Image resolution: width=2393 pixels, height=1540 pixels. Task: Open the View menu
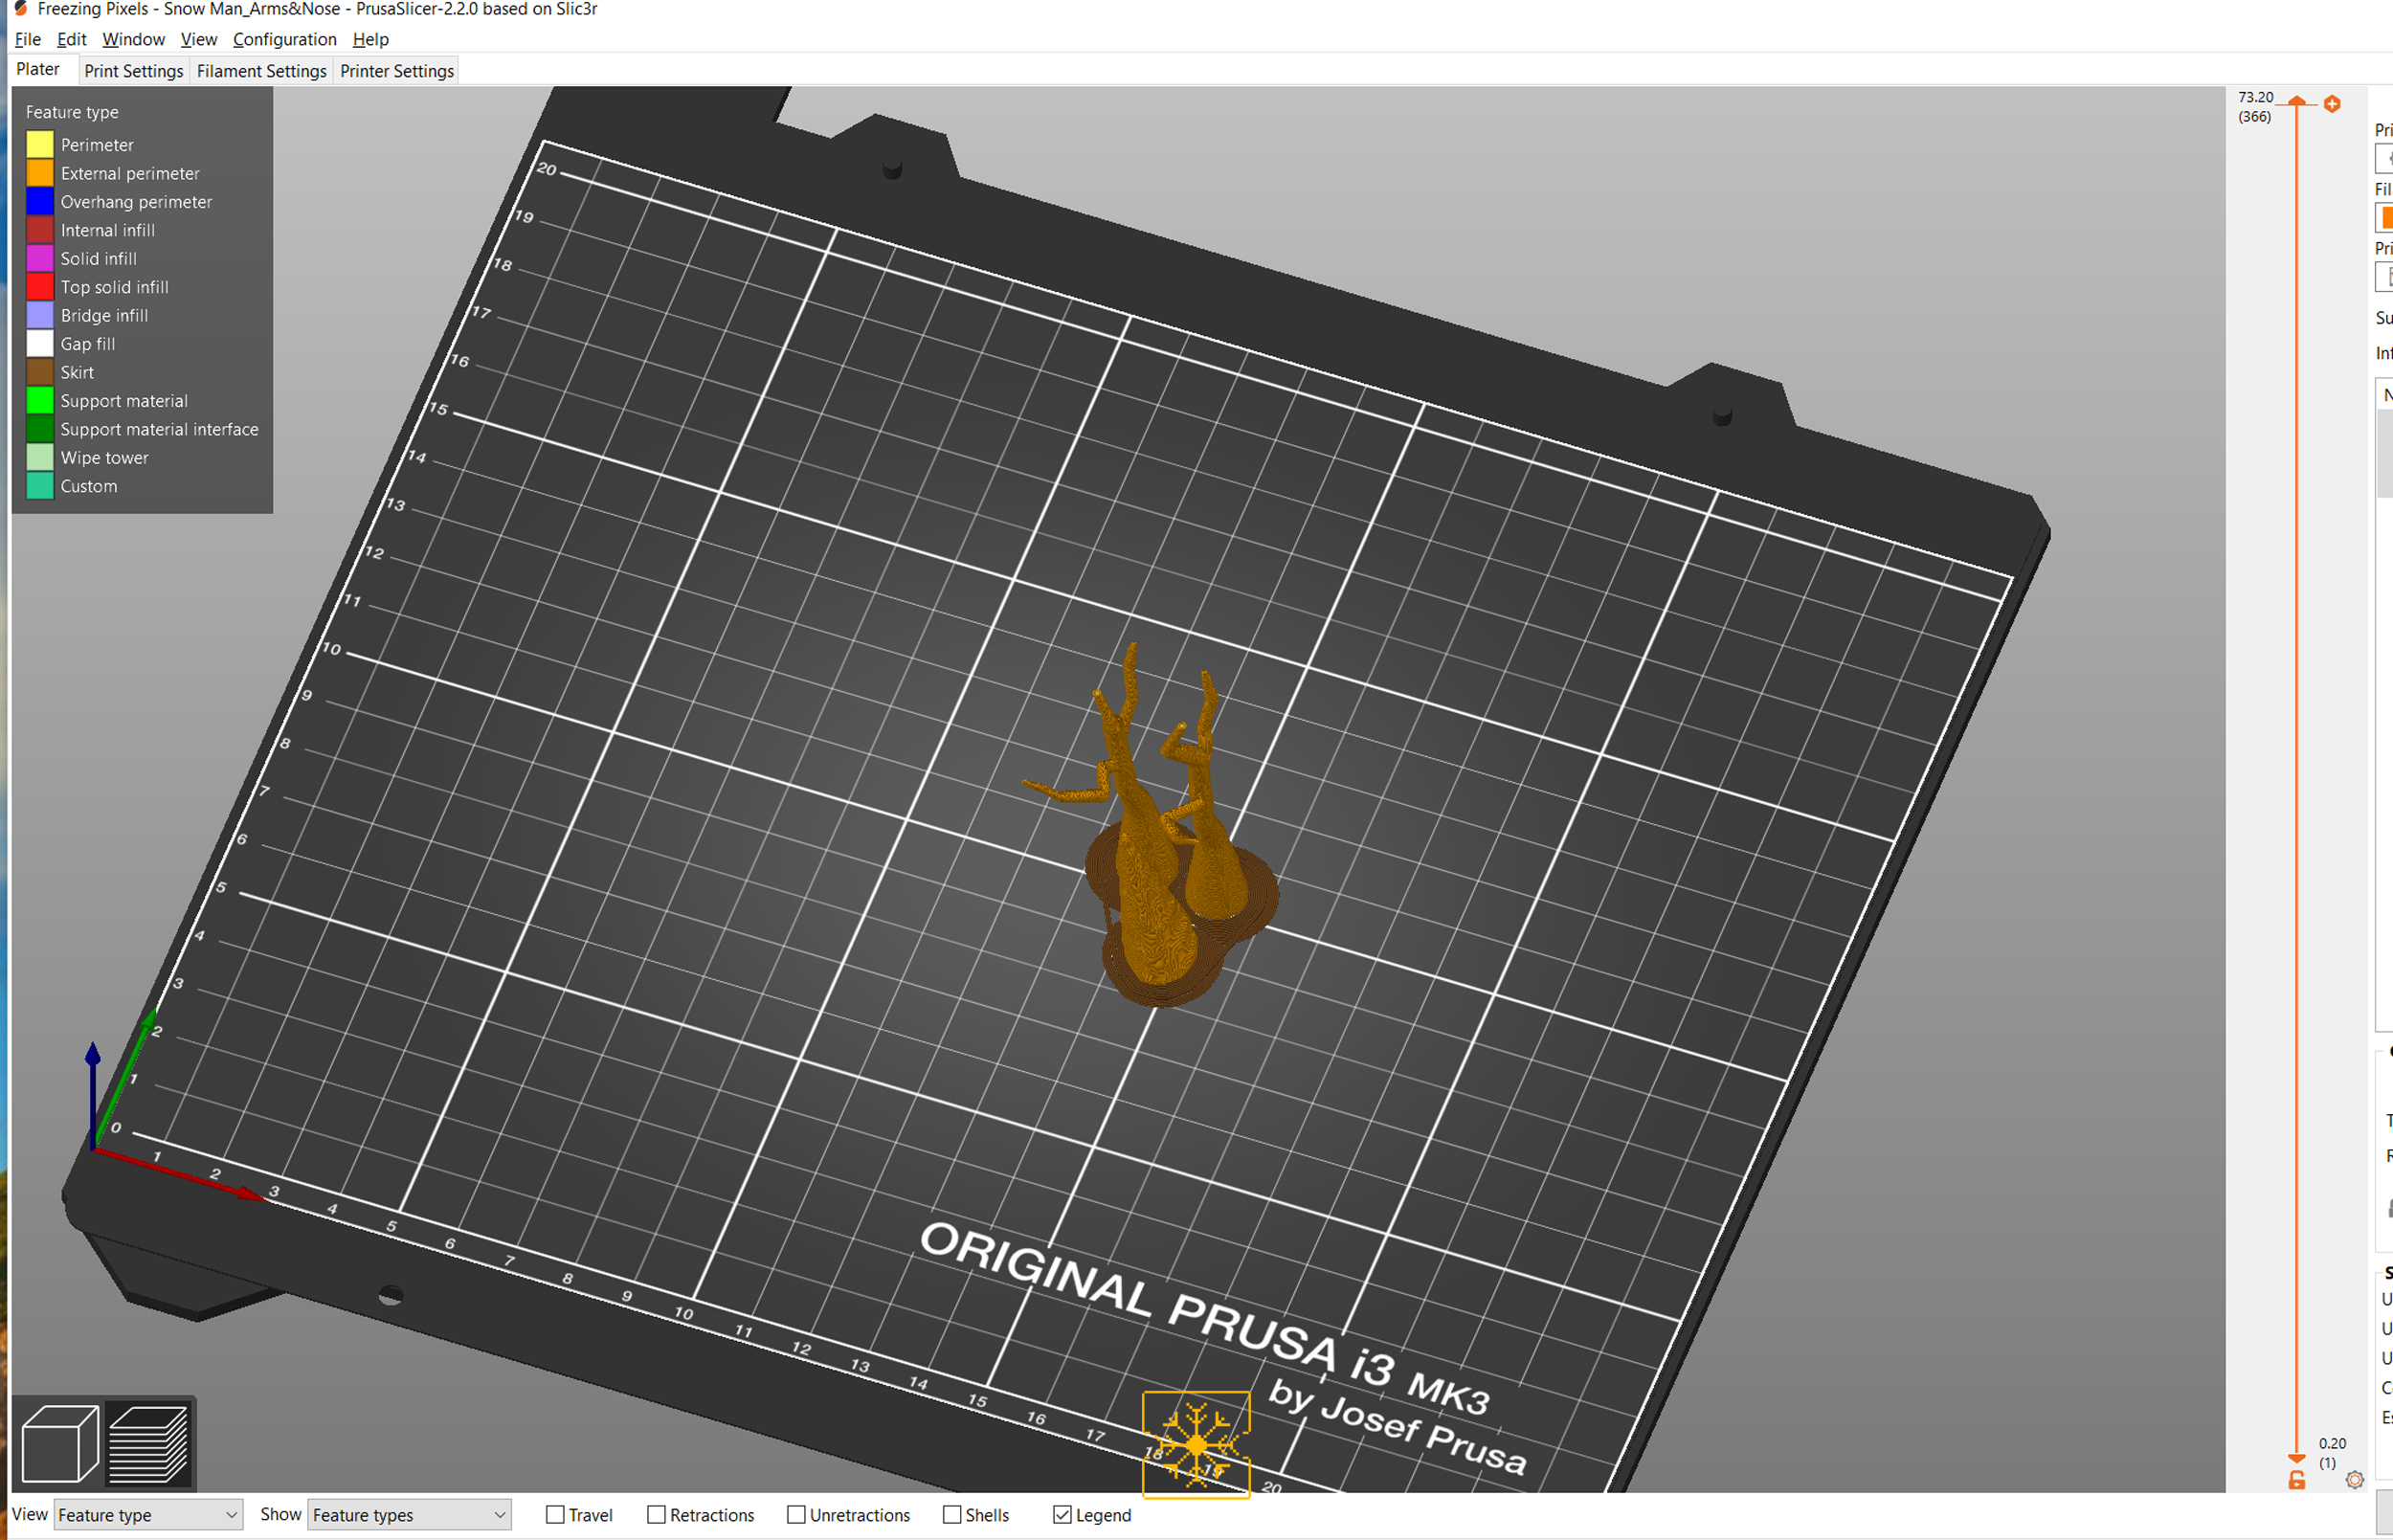click(198, 39)
